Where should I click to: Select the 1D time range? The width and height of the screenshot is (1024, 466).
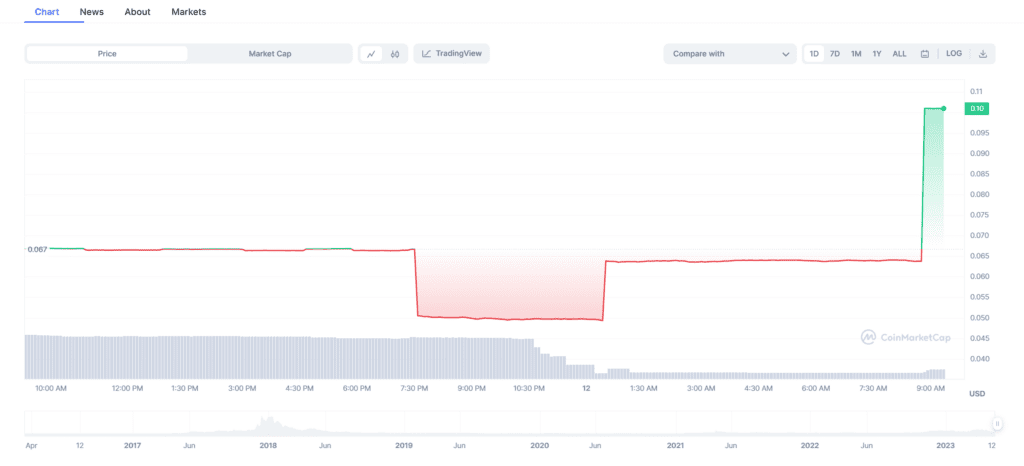tap(814, 54)
